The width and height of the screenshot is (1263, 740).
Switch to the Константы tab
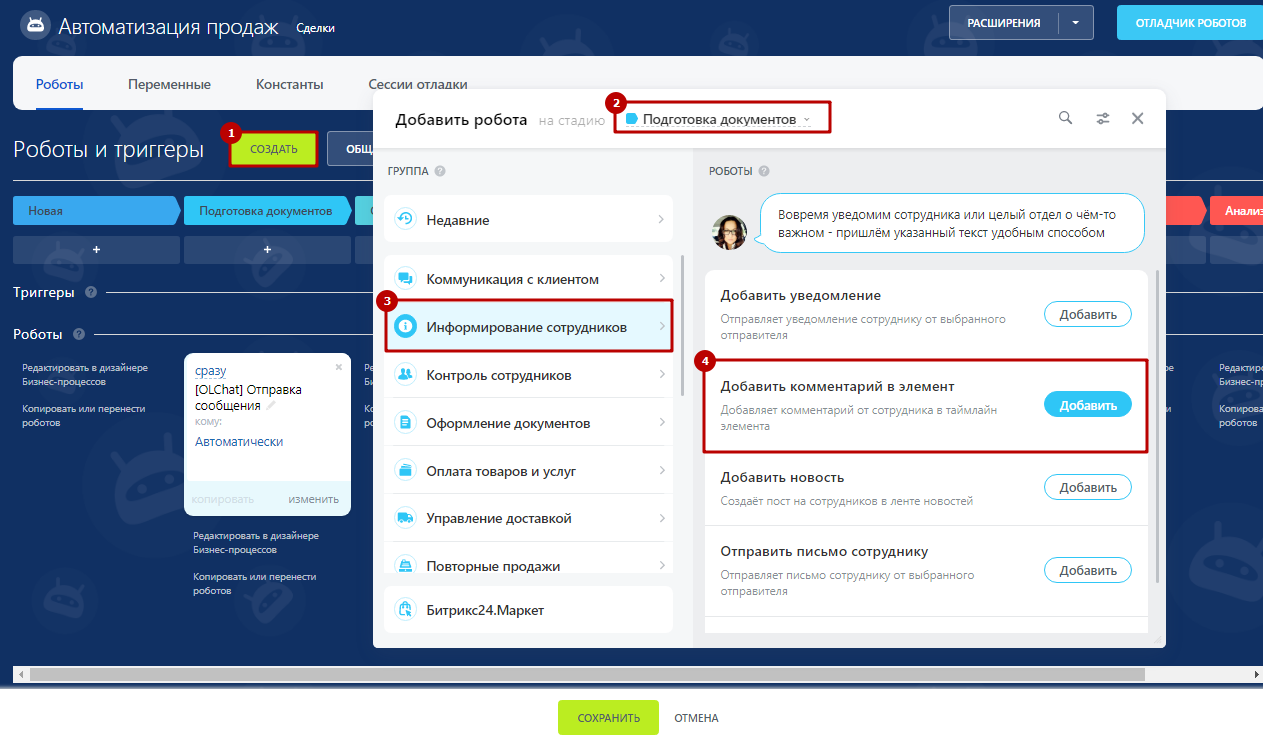coord(289,85)
